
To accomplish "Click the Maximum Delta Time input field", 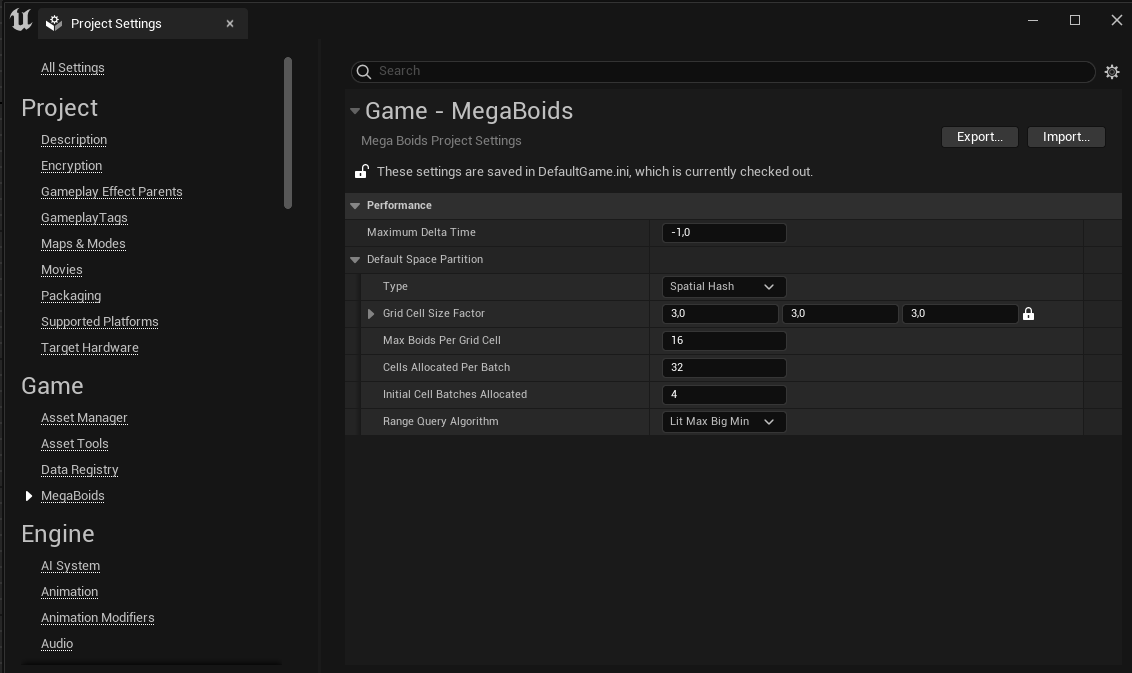I will point(723,232).
